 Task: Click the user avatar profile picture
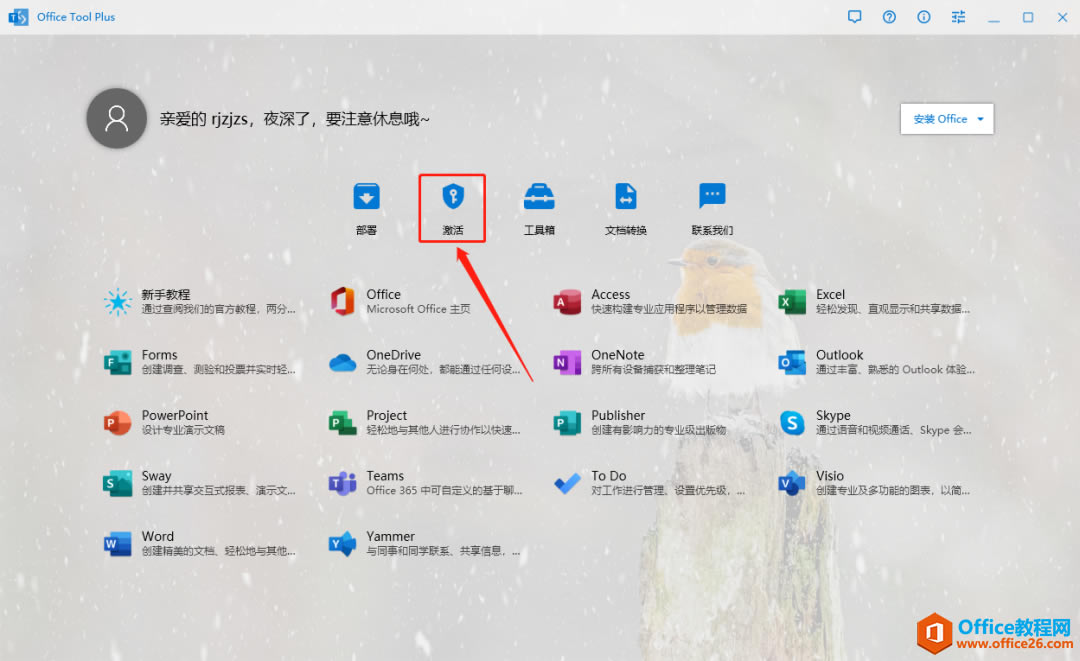click(x=116, y=118)
